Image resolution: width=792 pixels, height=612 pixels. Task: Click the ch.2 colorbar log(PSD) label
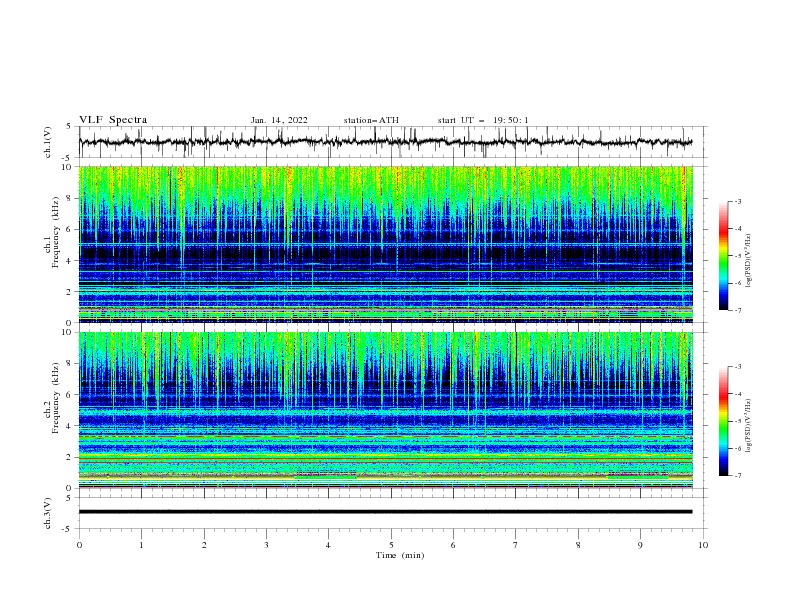pyautogui.click(x=749, y=426)
